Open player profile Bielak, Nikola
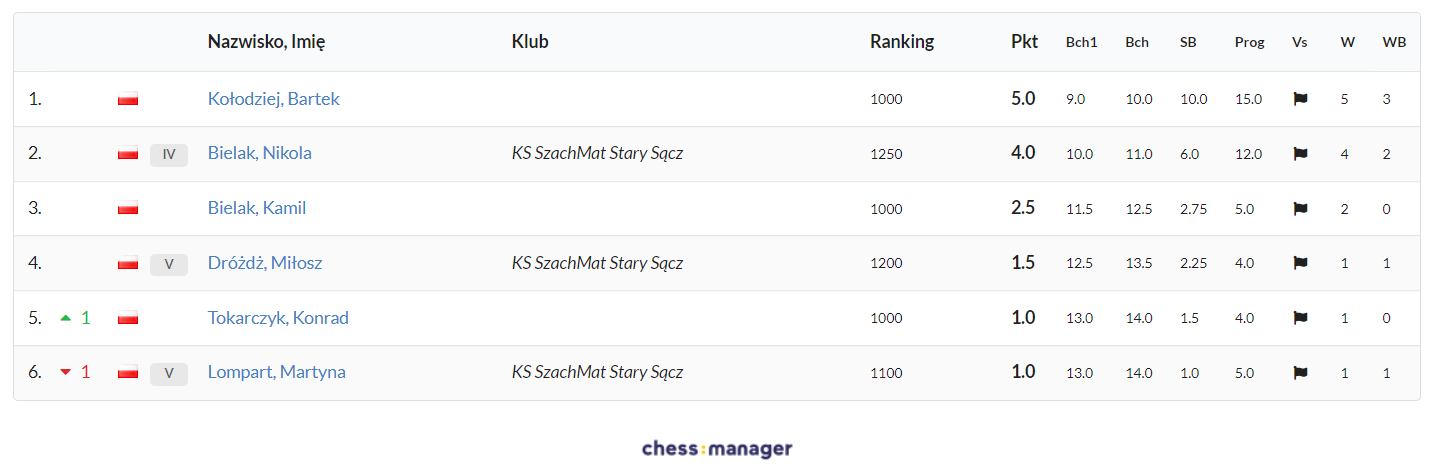Screen dimensions: 1433x468 pos(259,153)
